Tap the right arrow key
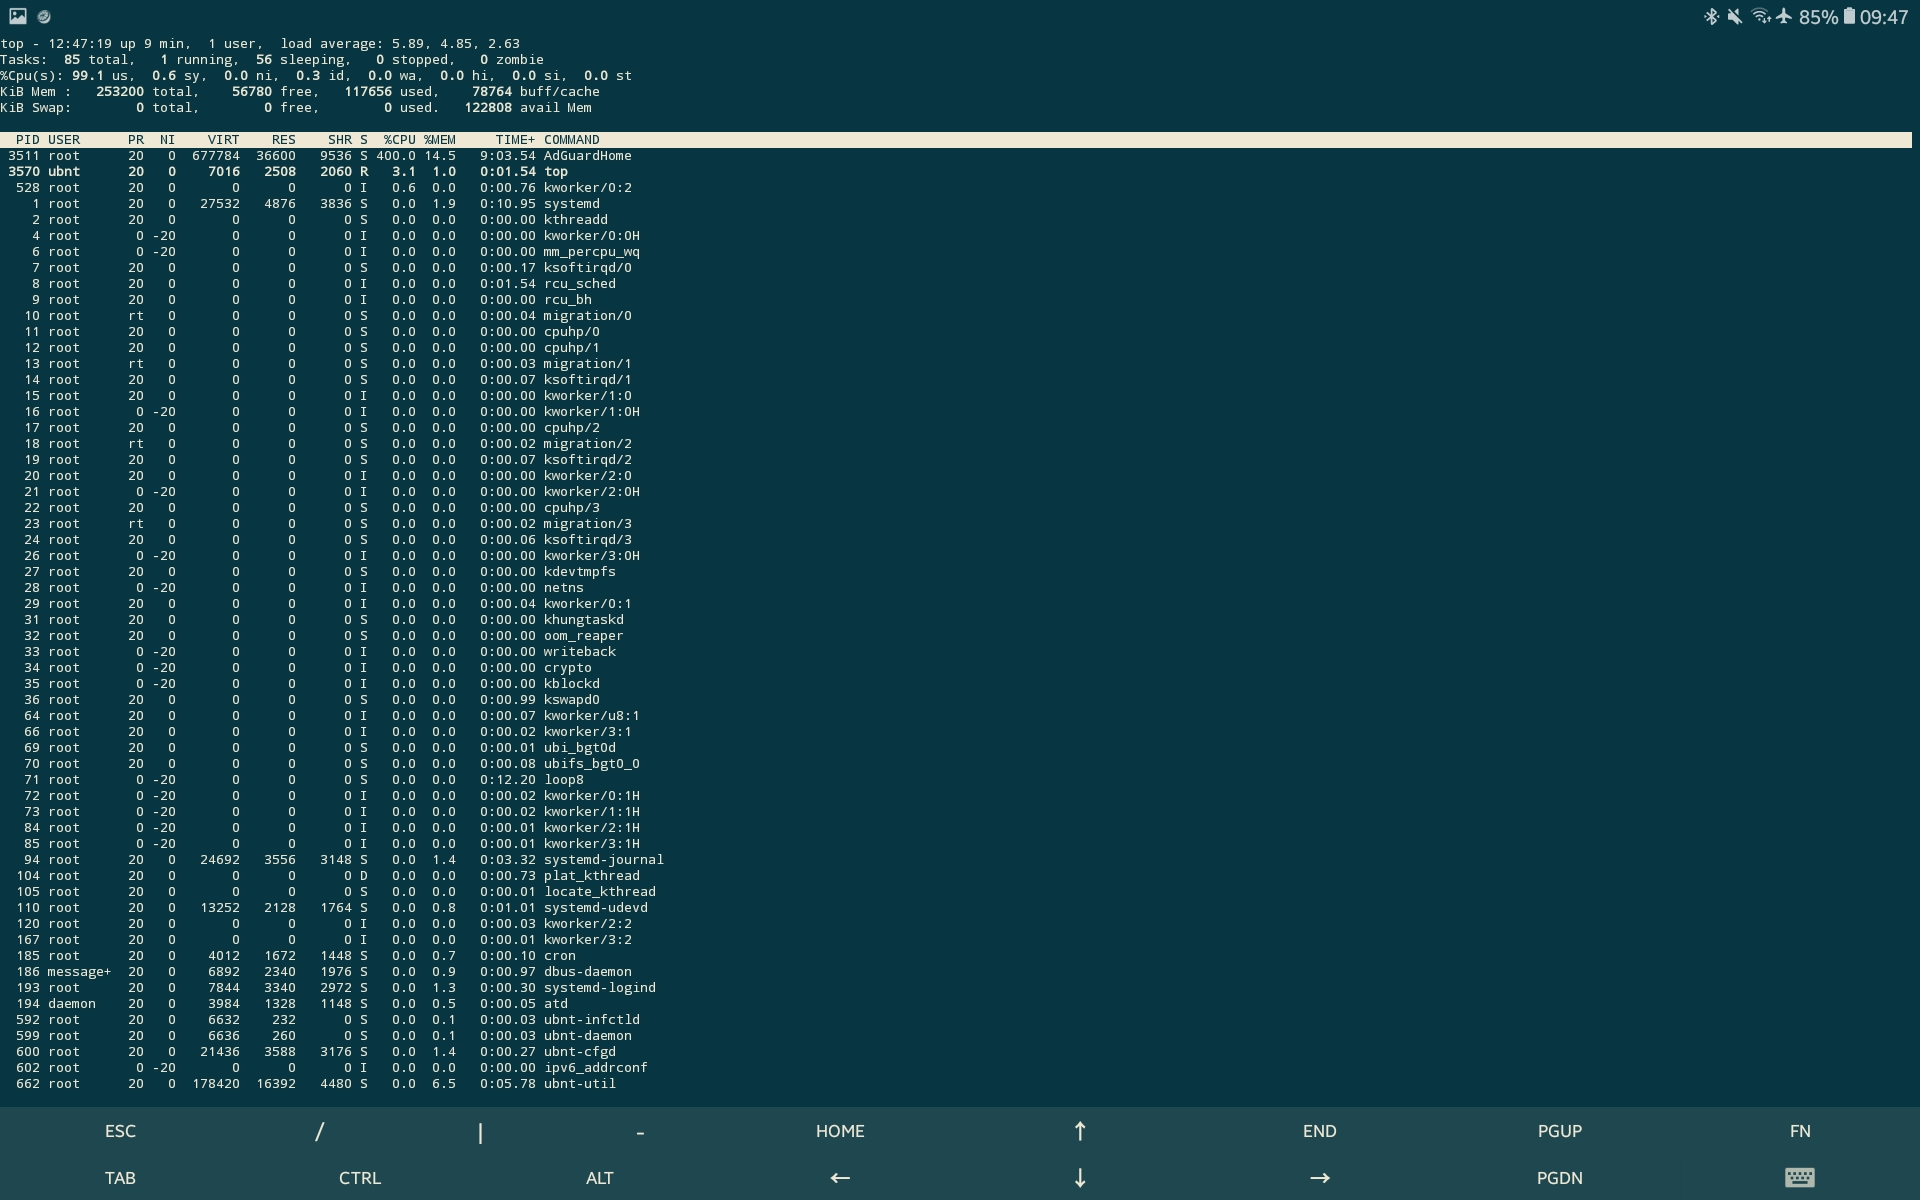This screenshot has width=1920, height=1200. click(1320, 1178)
